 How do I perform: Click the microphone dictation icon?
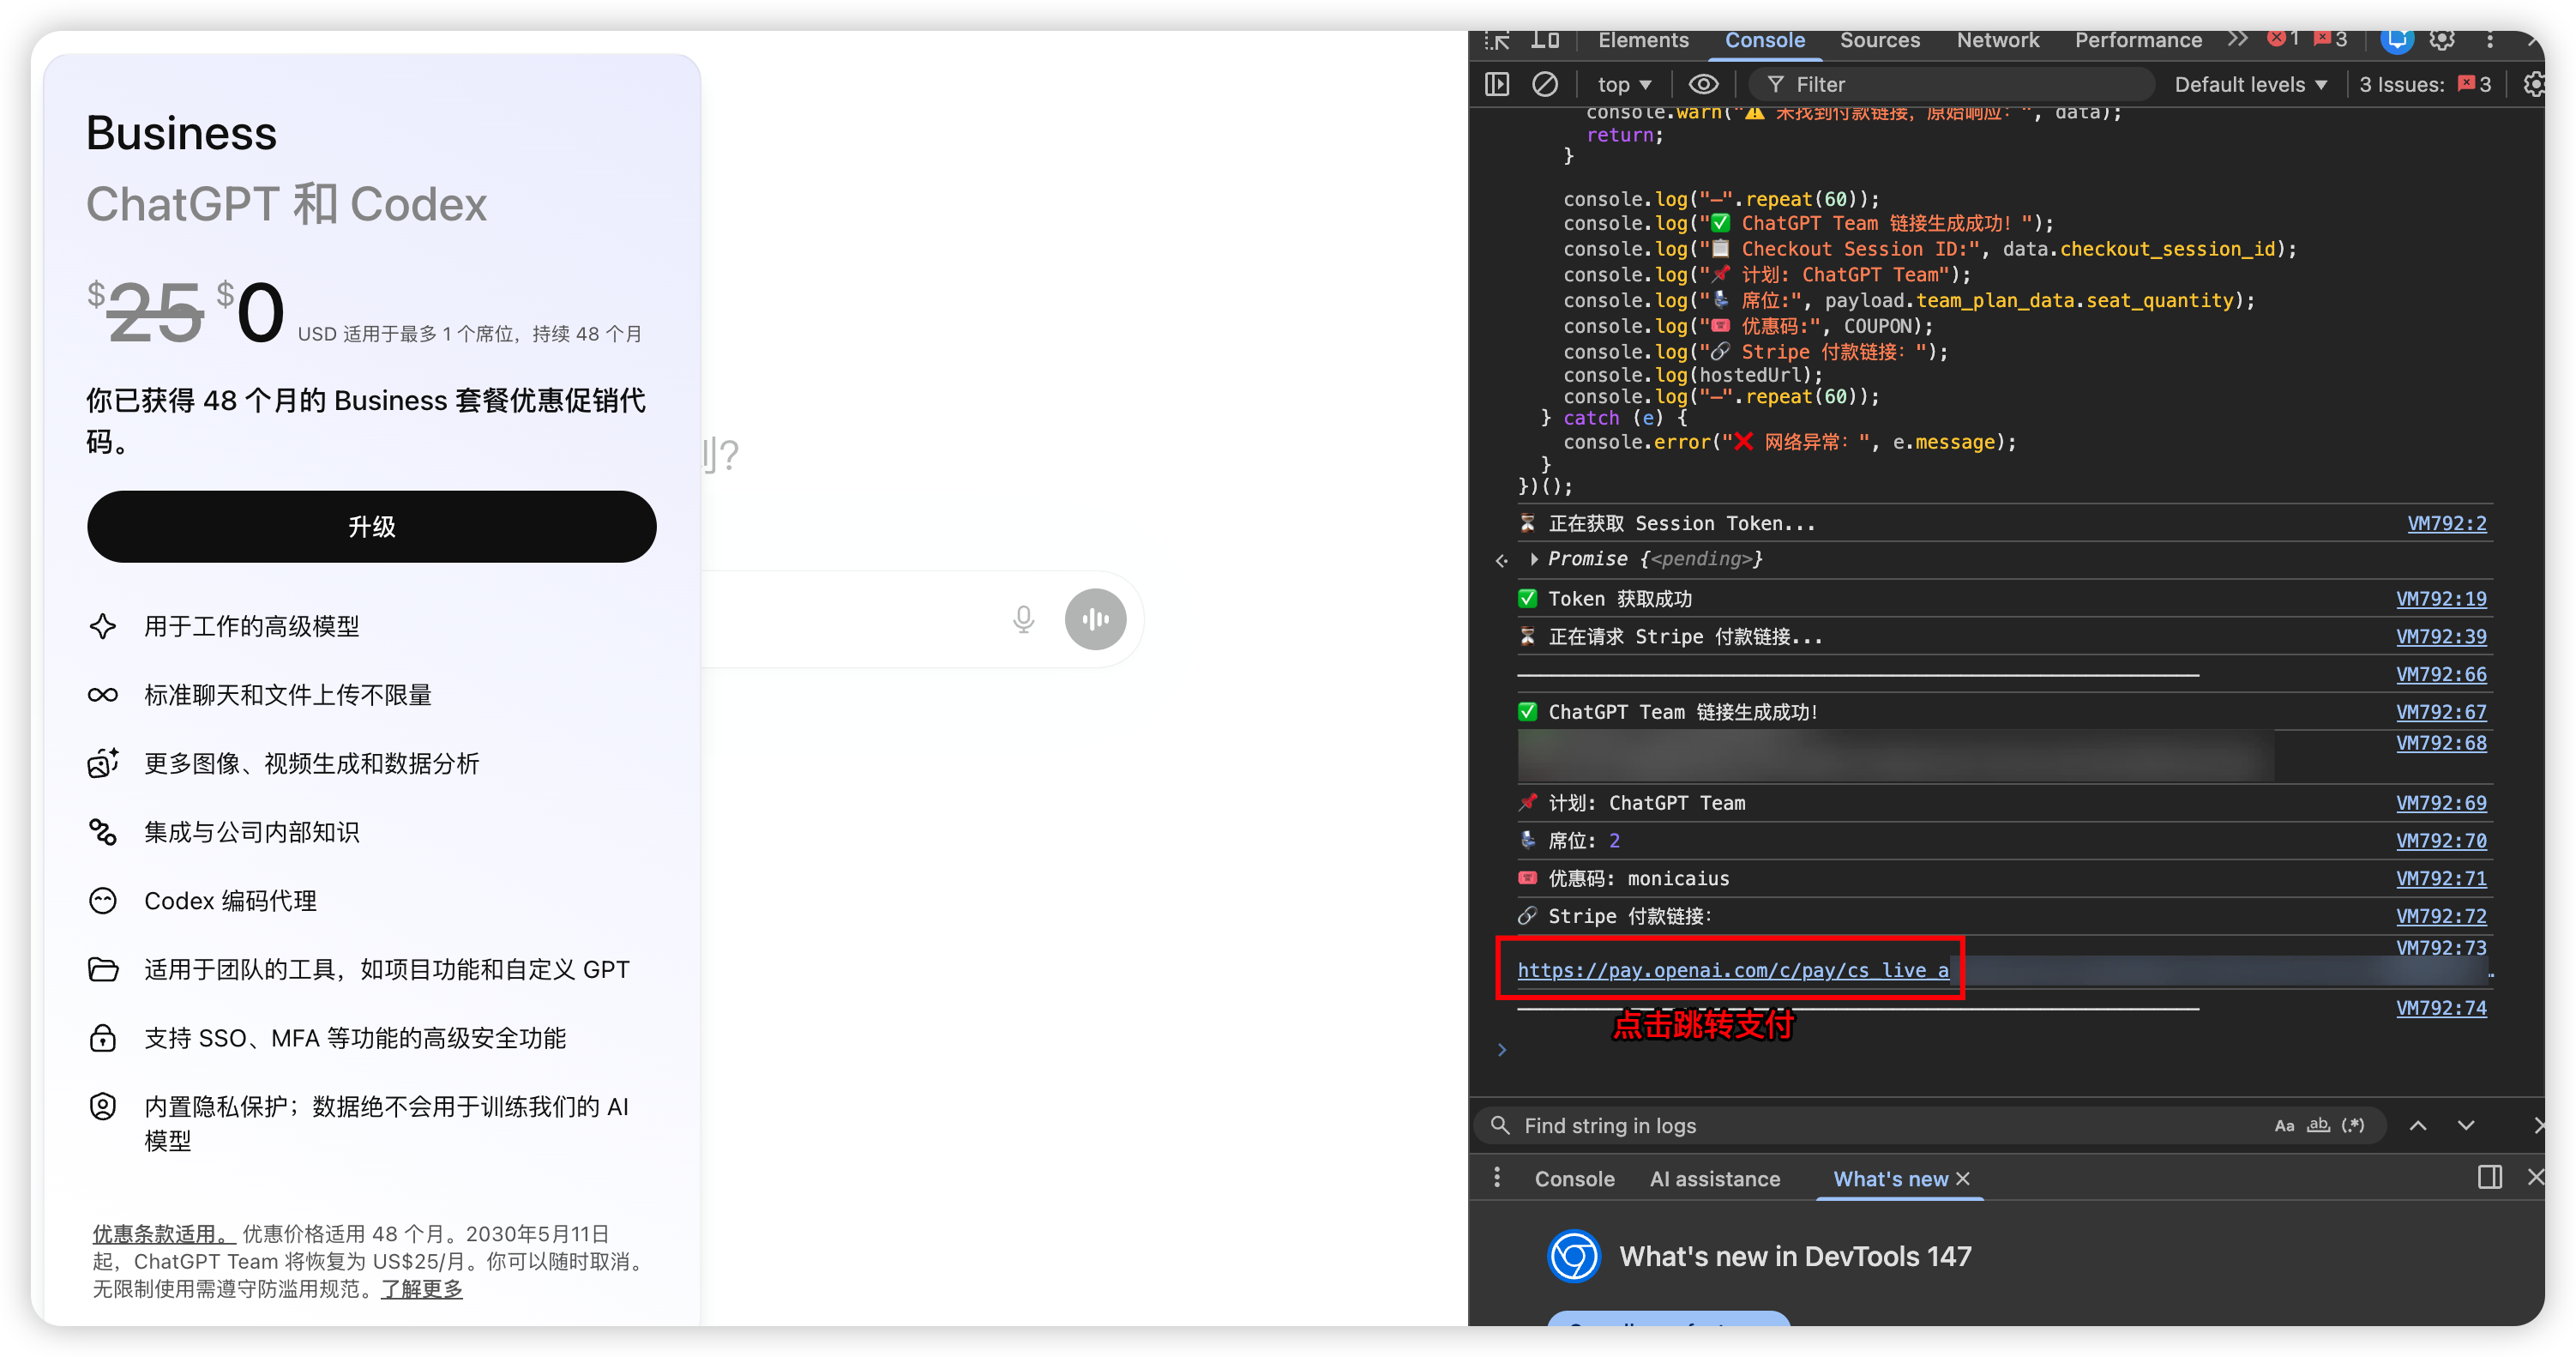[x=1023, y=620]
